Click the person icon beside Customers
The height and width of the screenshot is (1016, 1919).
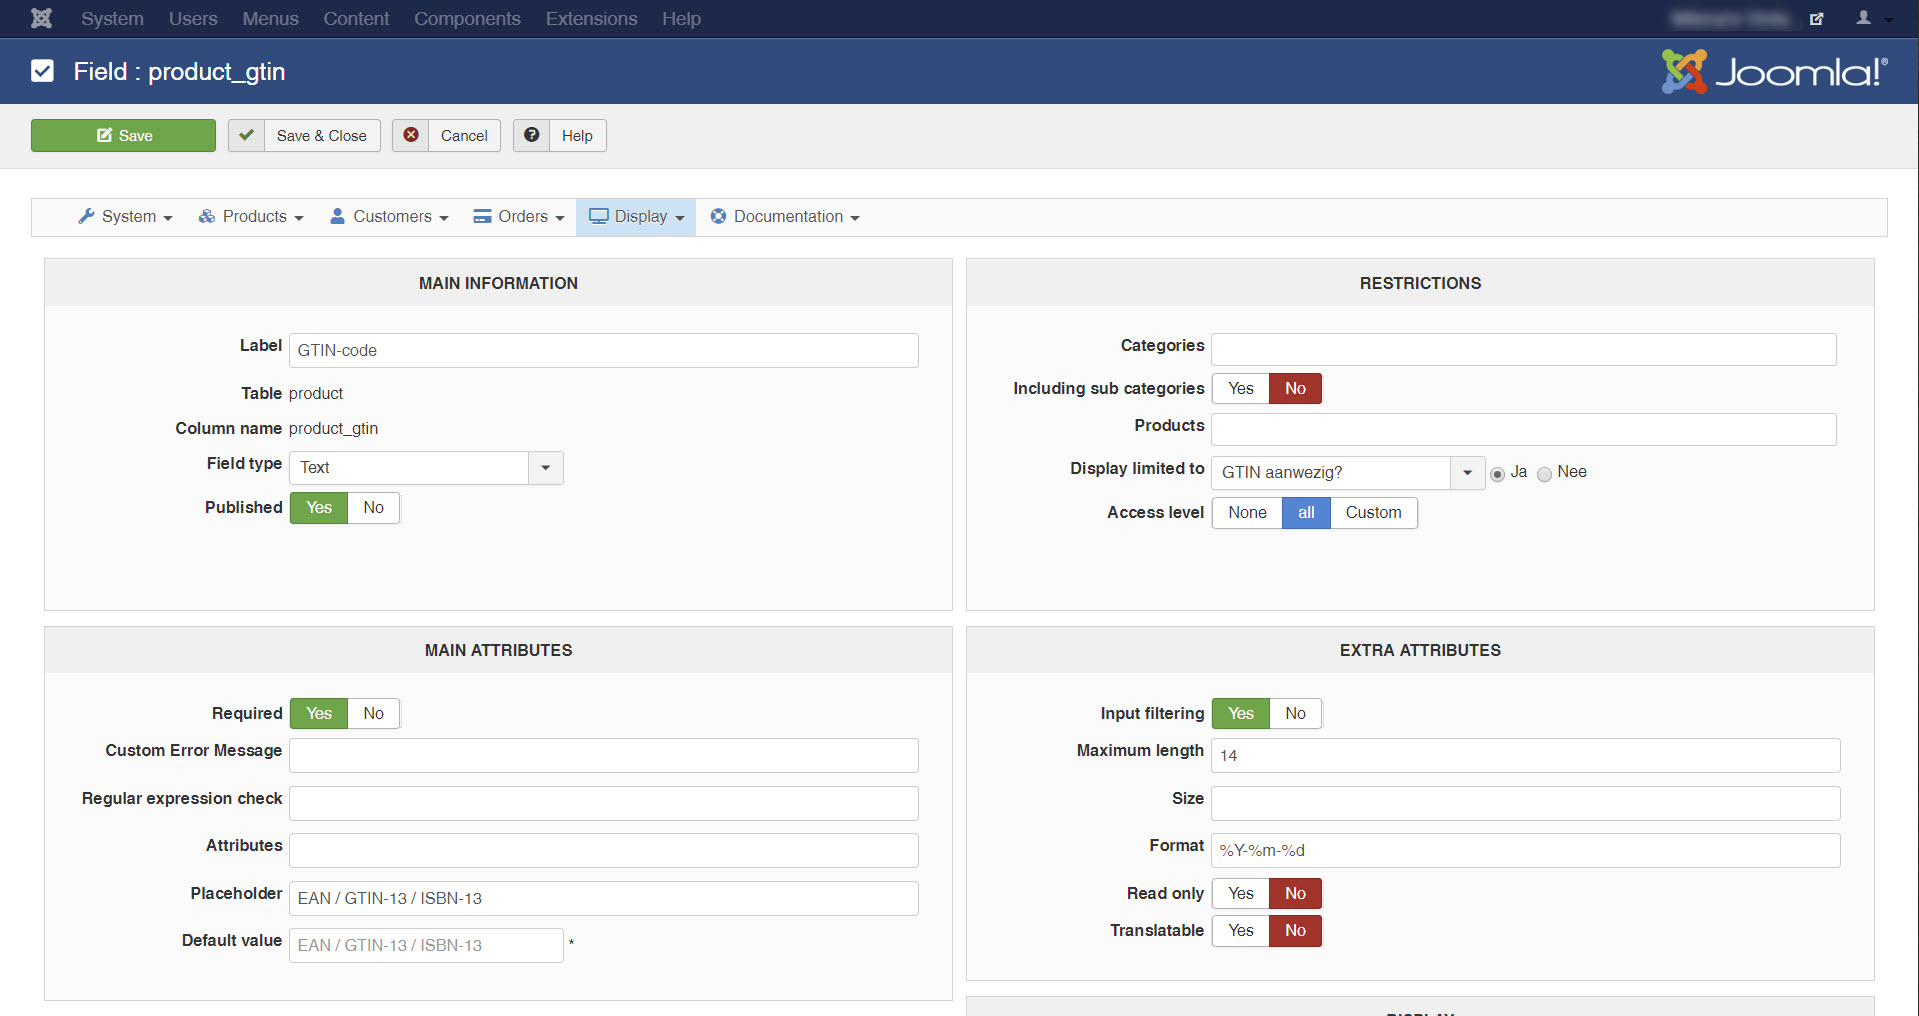tap(338, 216)
